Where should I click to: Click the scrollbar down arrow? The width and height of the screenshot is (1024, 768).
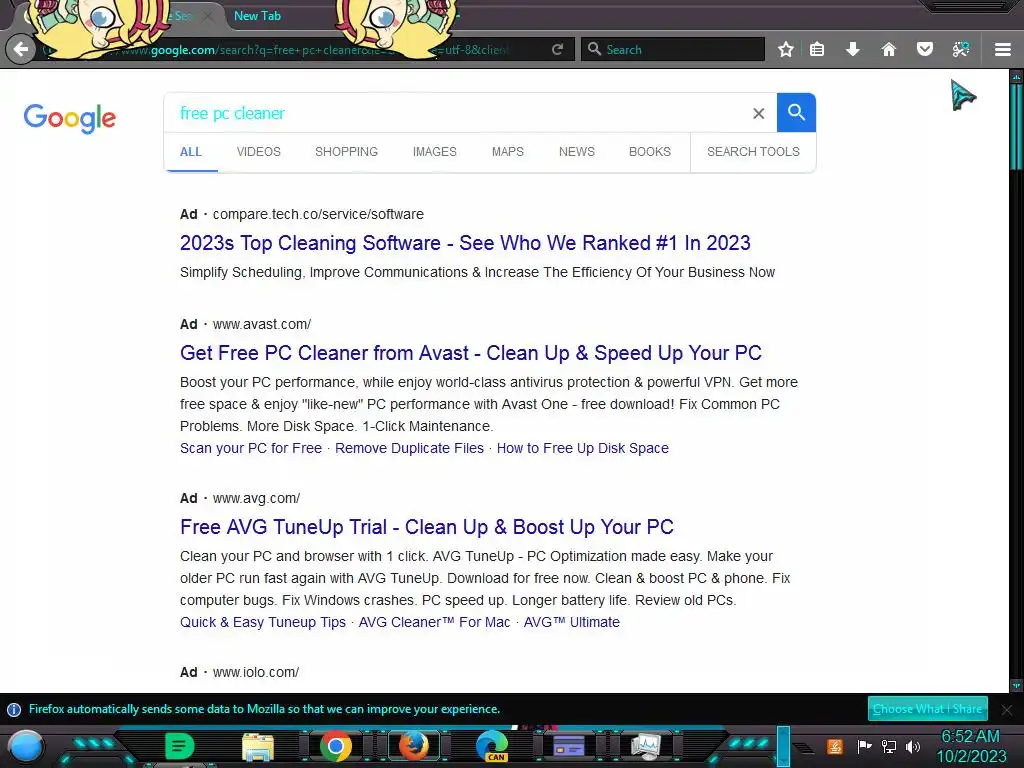[1016, 686]
